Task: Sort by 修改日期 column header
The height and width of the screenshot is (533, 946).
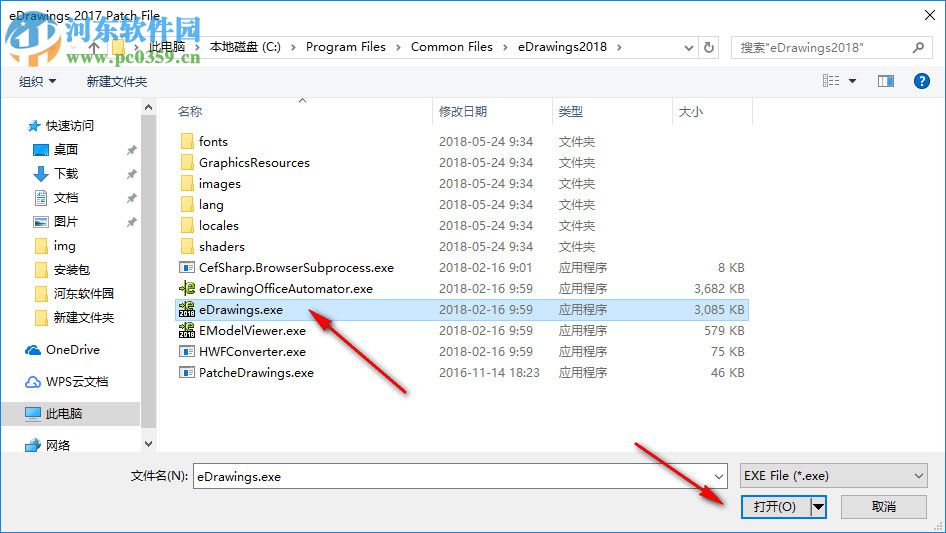Action: pos(463,112)
